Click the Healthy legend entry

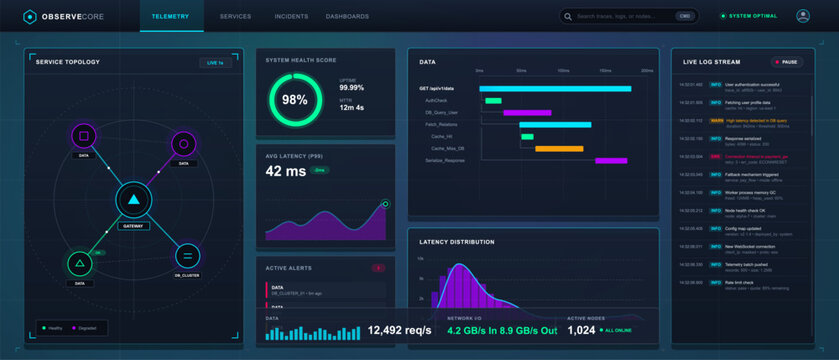click(52, 328)
